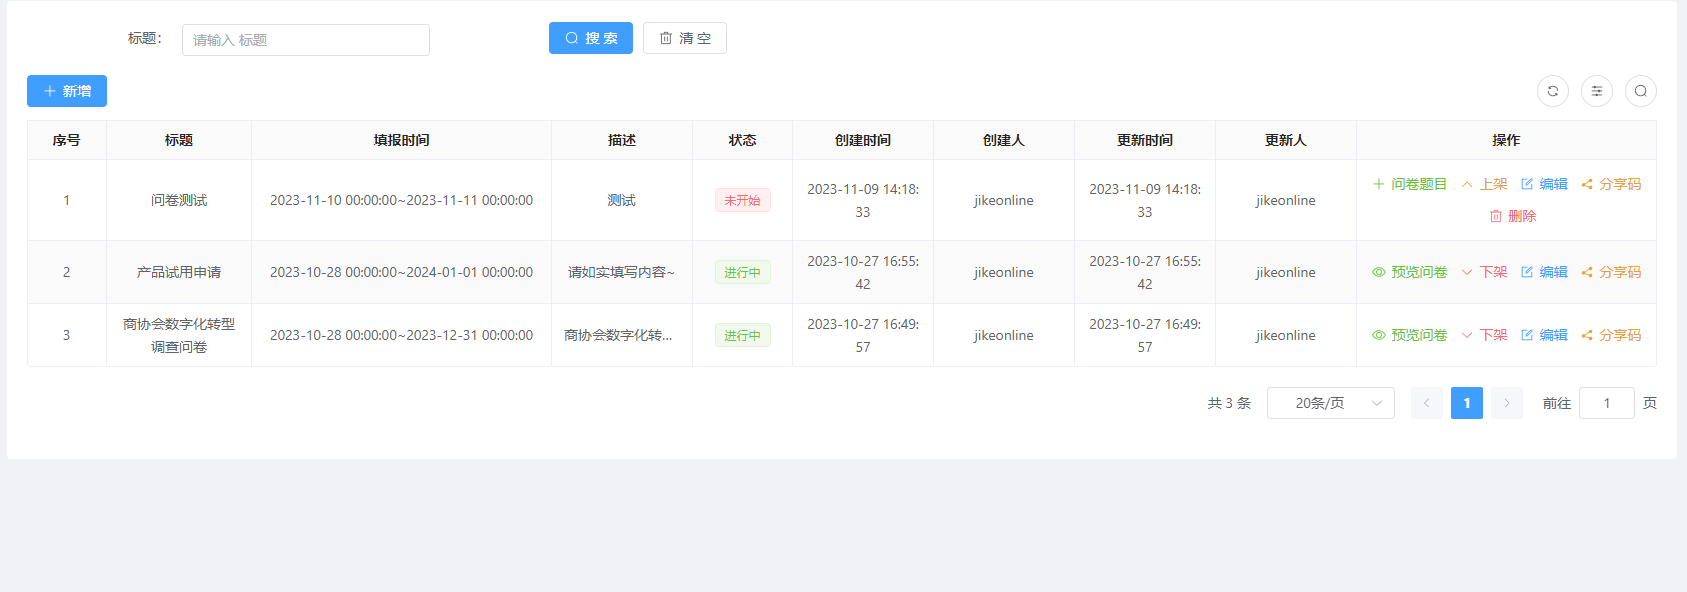Open the column settings icon
This screenshot has width=1687, height=592.
(1596, 91)
